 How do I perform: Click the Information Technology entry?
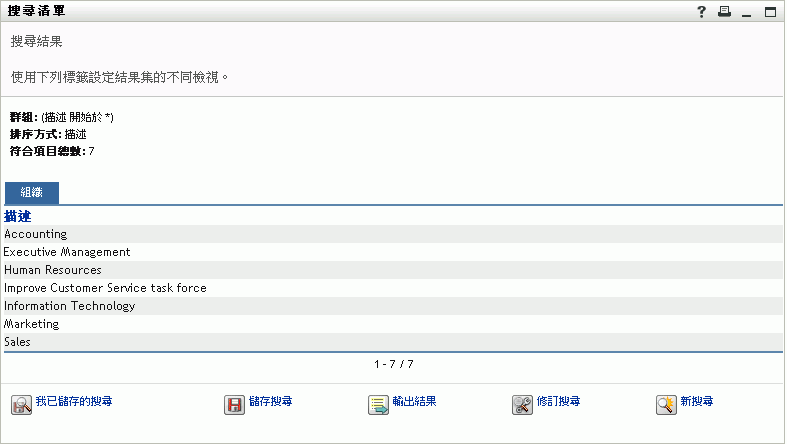[x=69, y=306]
